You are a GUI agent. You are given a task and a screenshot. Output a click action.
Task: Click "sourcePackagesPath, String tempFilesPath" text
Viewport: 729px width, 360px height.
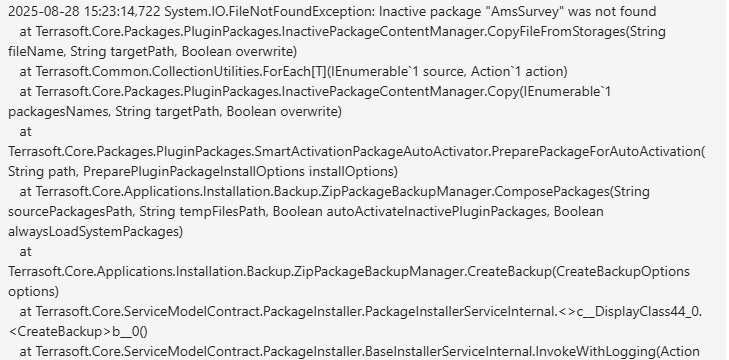point(139,212)
